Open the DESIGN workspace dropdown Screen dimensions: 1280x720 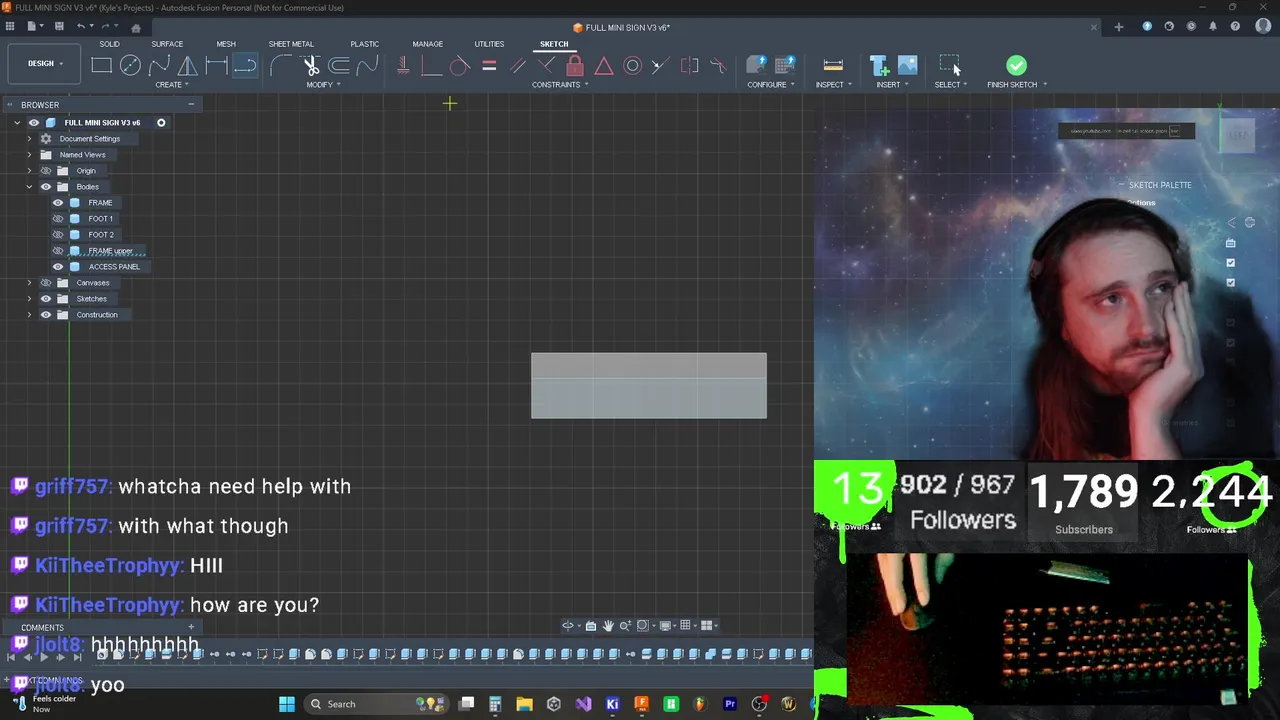pos(45,64)
